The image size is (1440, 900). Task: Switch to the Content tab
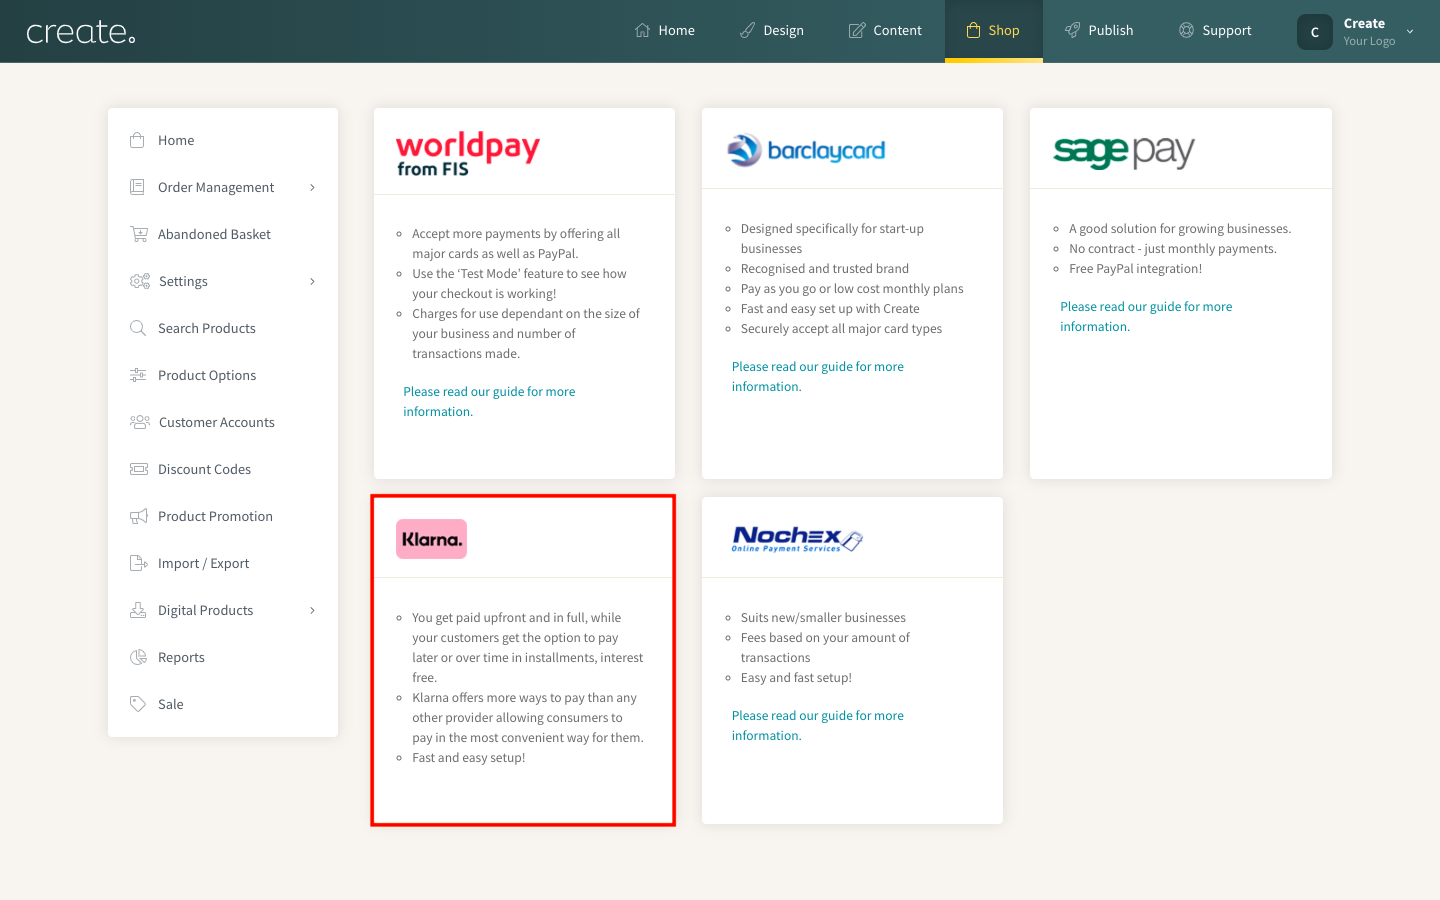(x=885, y=31)
